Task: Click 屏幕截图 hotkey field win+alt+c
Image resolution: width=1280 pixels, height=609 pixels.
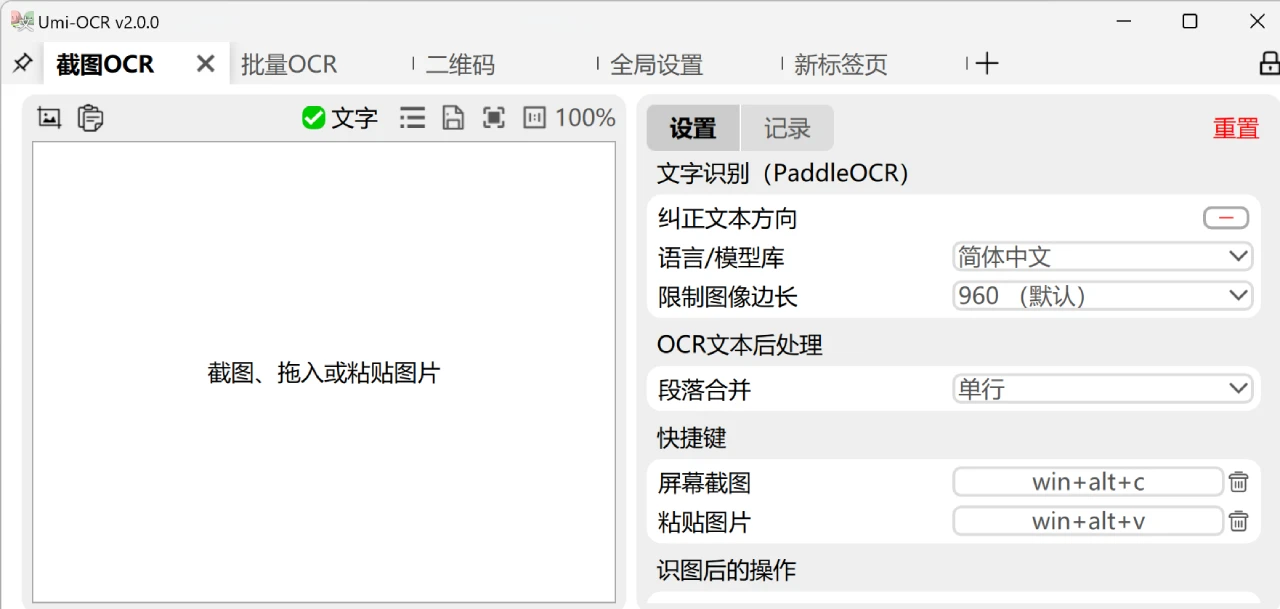Action: click(1088, 482)
